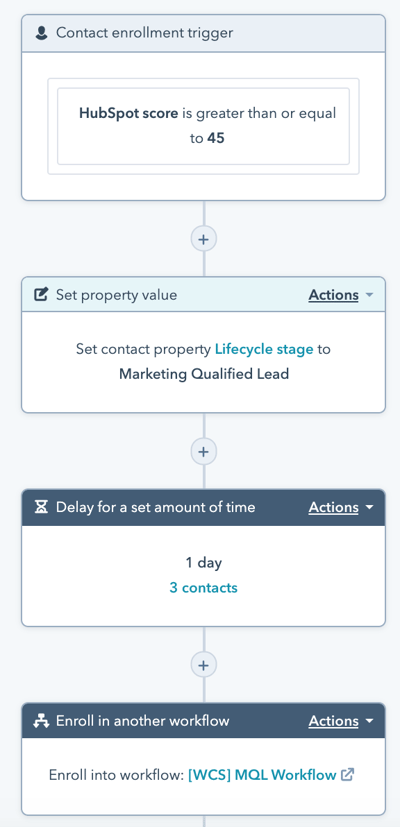This screenshot has height=827, width=400.
Task: Edit the HubSpot score trigger criteria box
Action: (x=204, y=126)
